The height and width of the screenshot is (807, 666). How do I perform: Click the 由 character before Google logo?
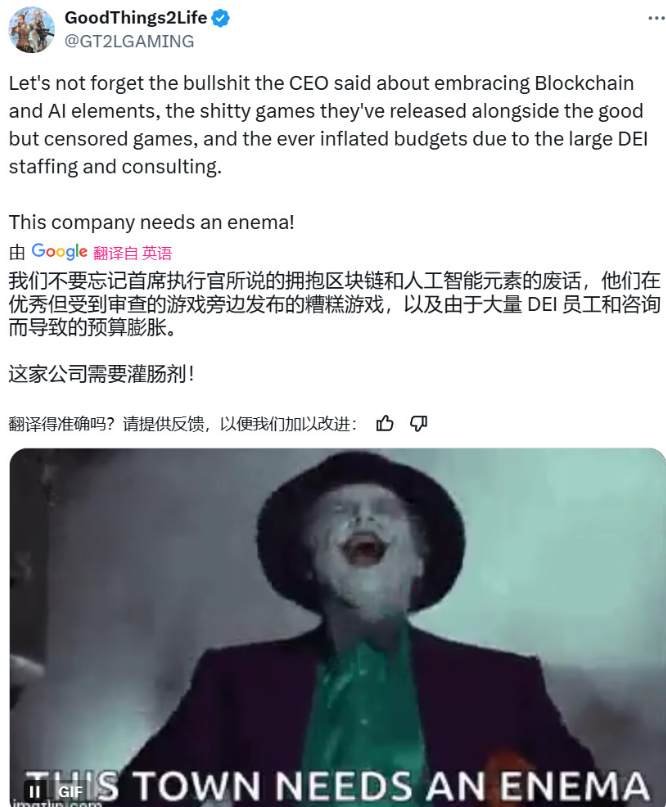17,253
